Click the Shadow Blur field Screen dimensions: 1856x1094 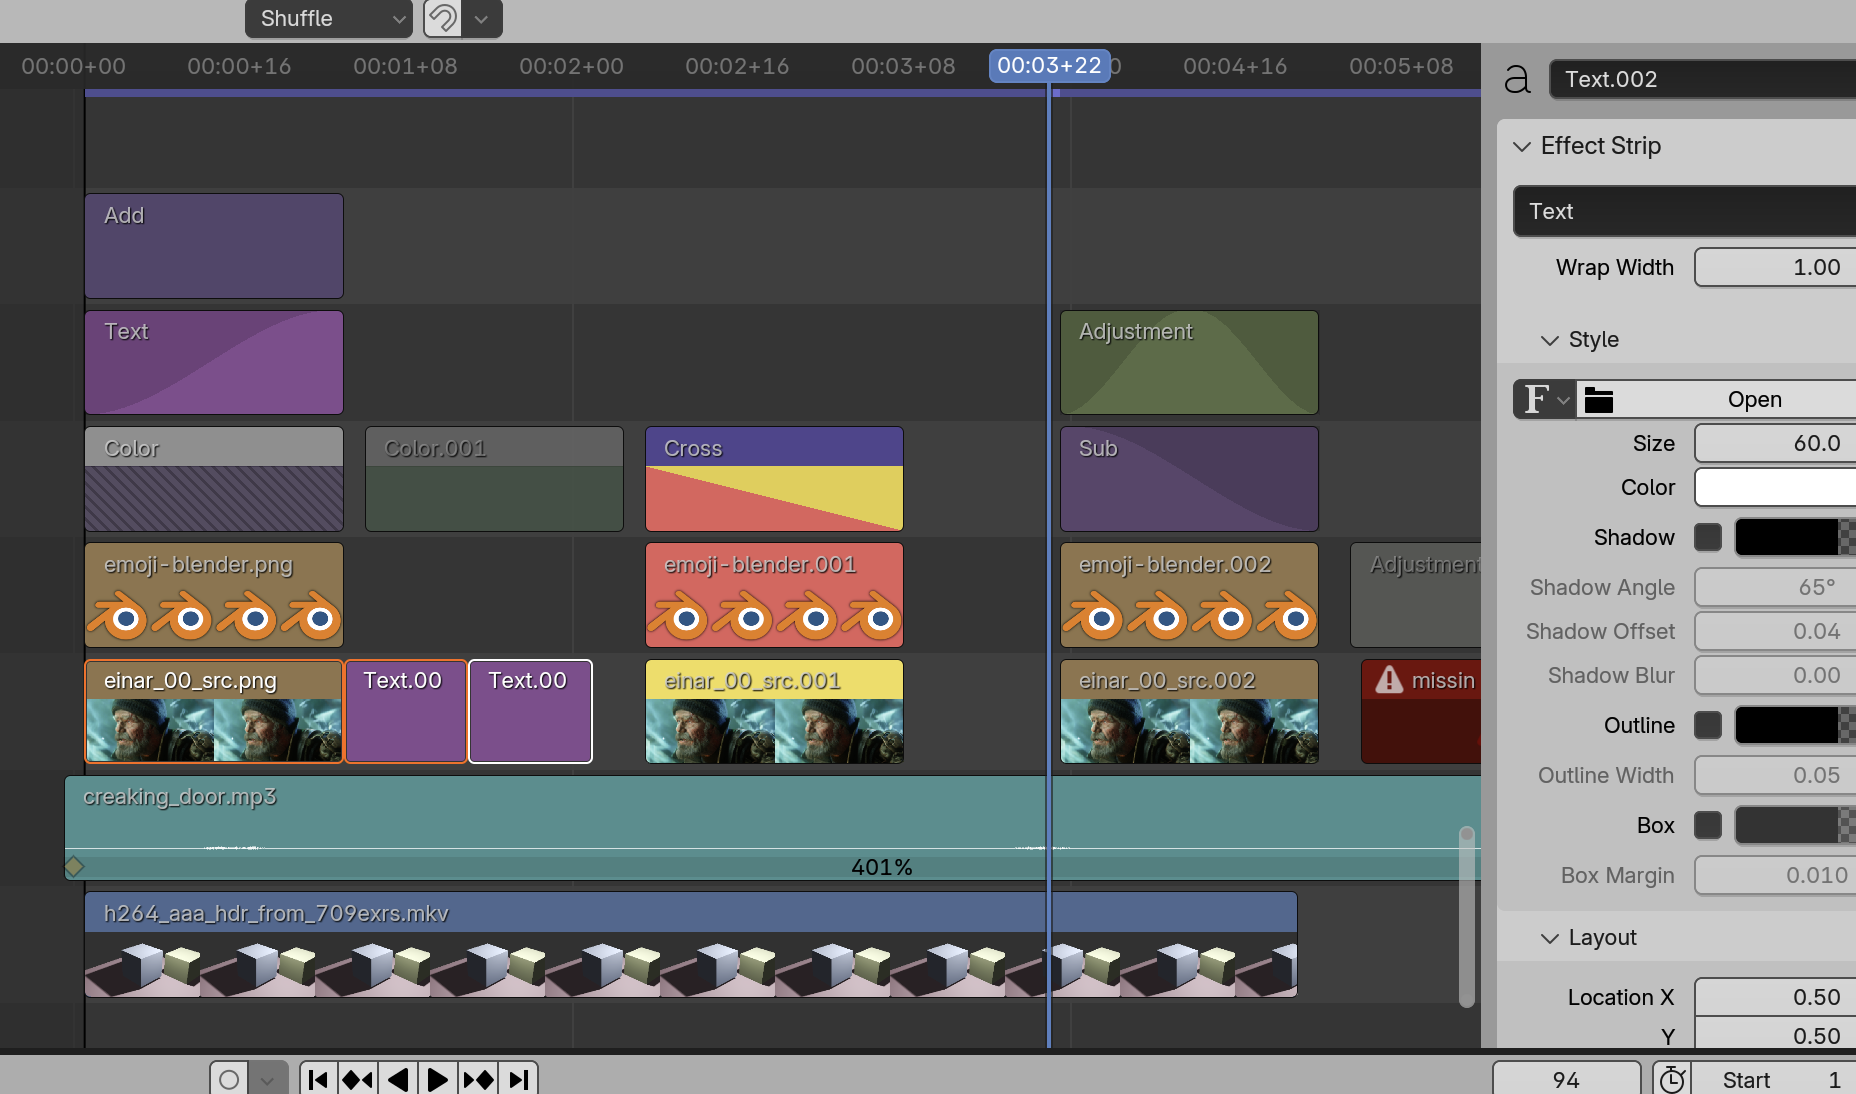pos(1775,675)
